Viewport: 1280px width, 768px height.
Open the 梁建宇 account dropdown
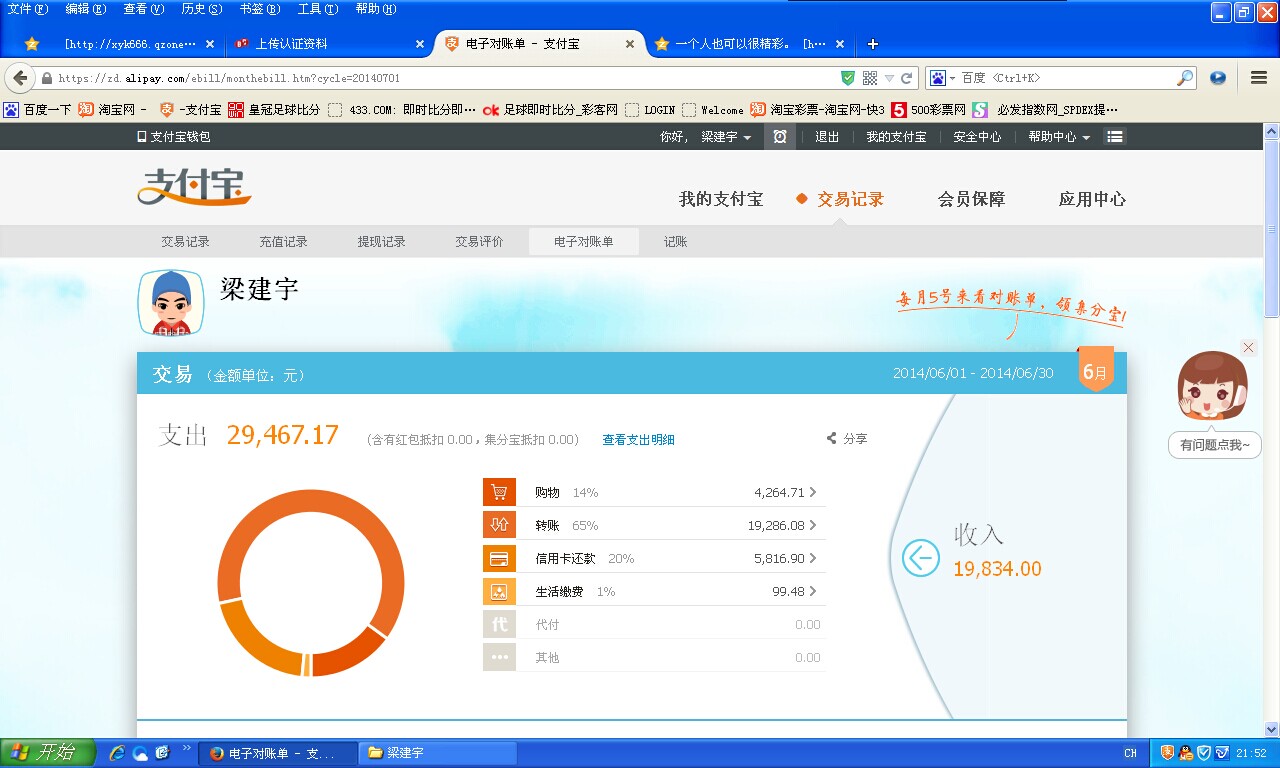coord(726,137)
